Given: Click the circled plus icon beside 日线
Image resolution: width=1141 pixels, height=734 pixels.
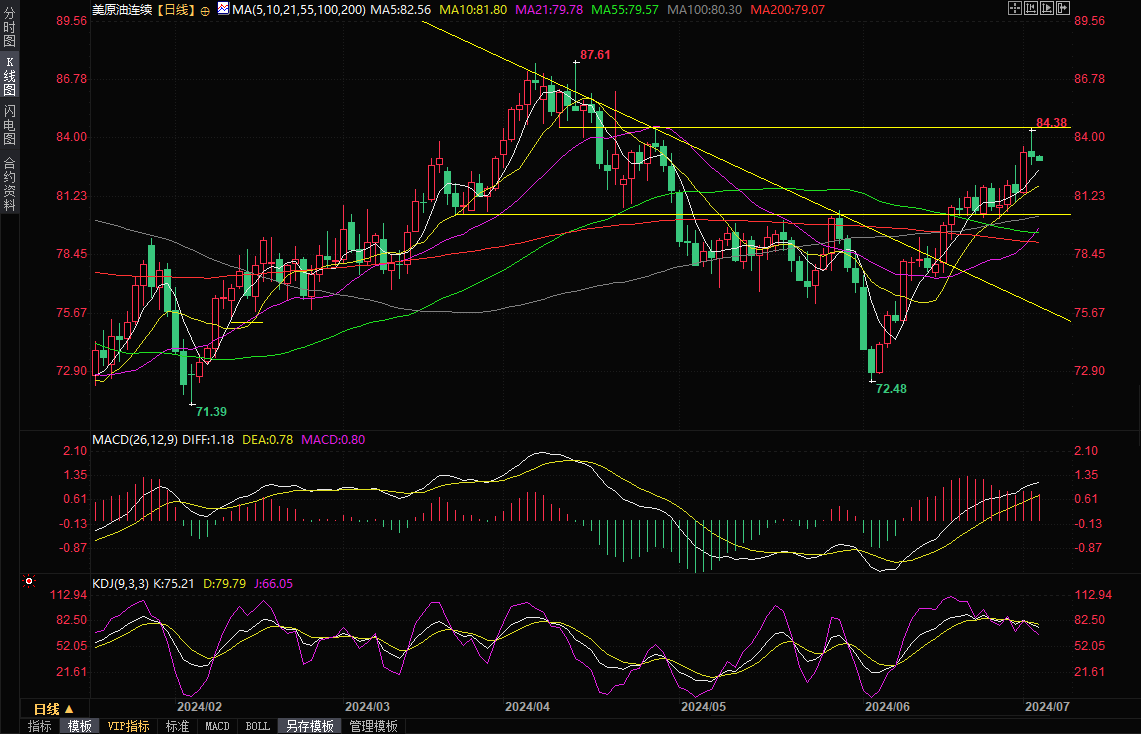Looking at the screenshot, I should [x=205, y=9].
